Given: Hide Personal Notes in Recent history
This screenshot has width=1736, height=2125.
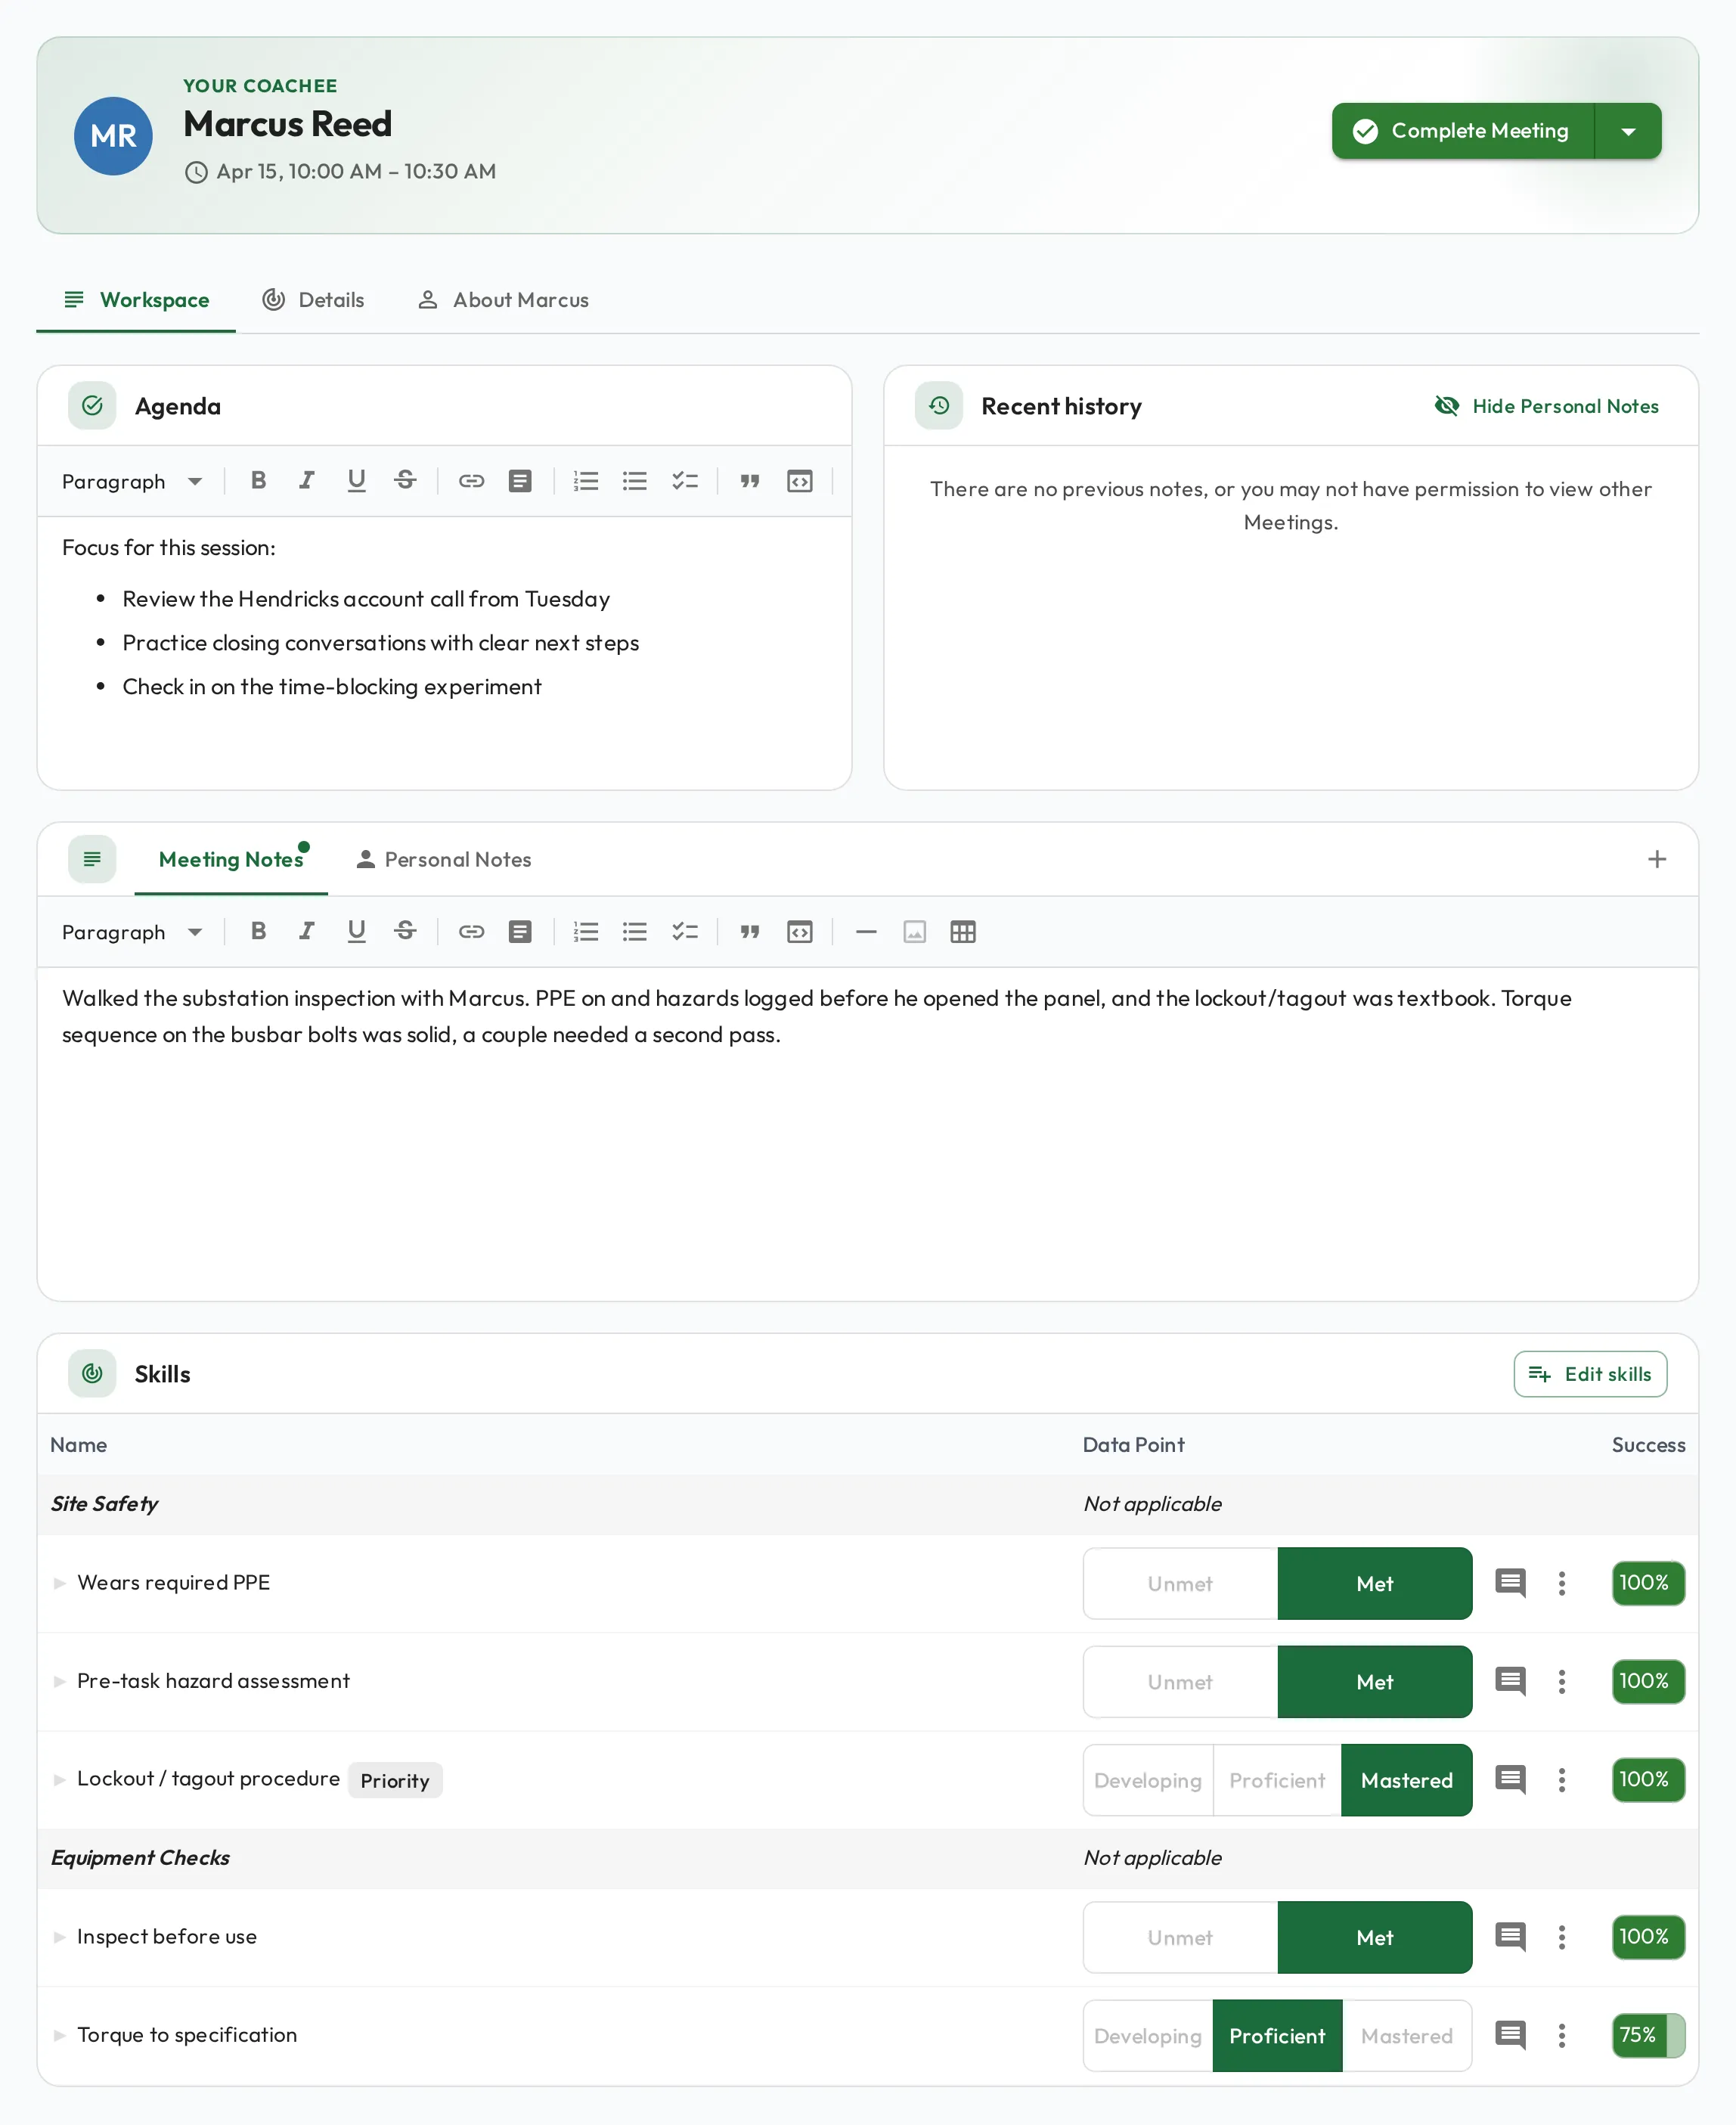Looking at the screenshot, I should click(x=1547, y=406).
